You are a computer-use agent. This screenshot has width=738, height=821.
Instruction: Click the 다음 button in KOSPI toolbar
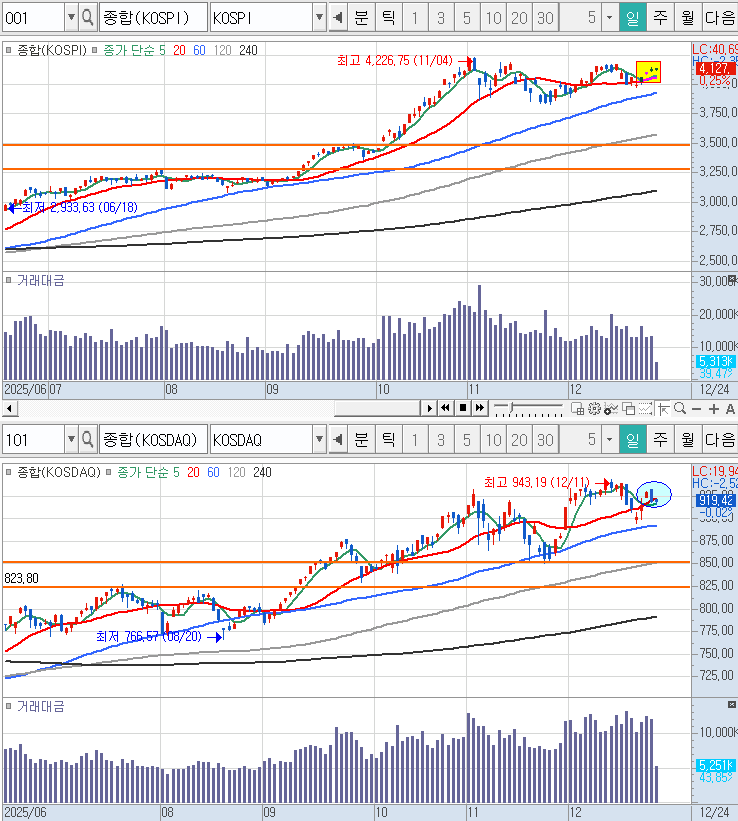tap(720, 17)
